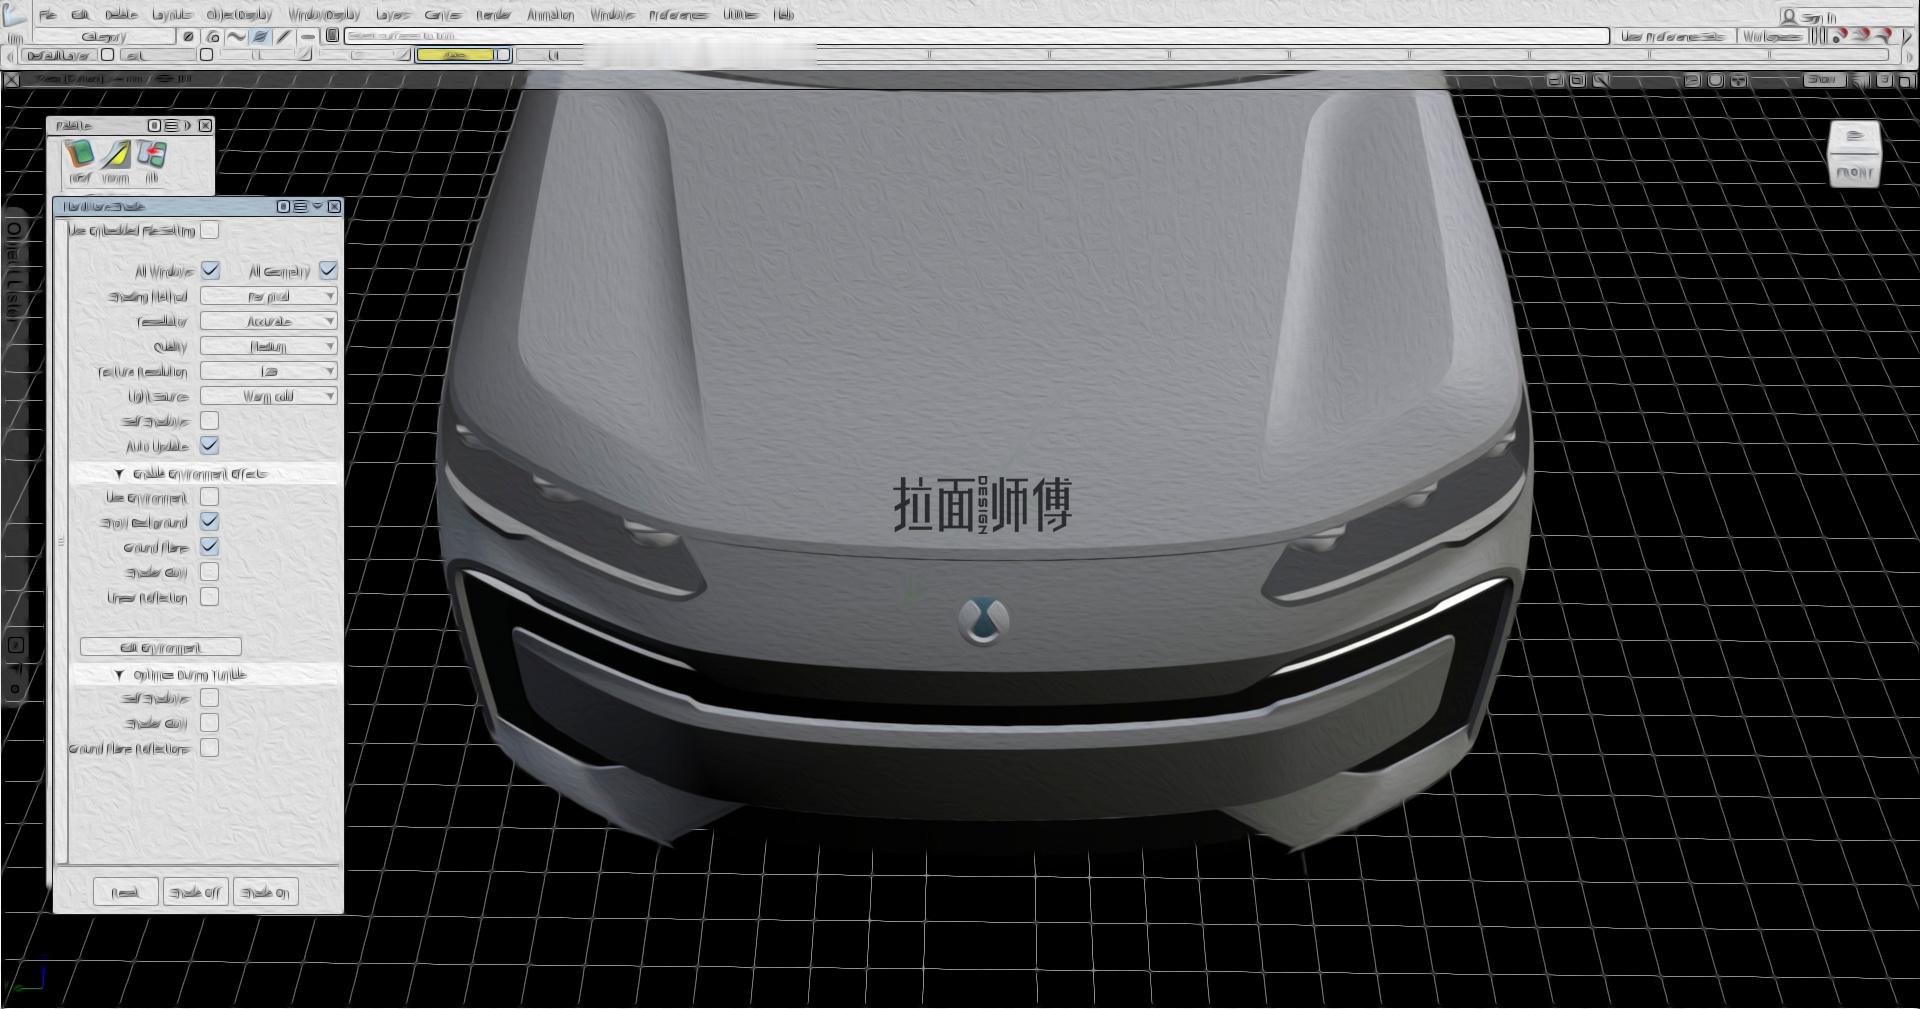Toggle the Auto Update checkbox

pos(209,445)
